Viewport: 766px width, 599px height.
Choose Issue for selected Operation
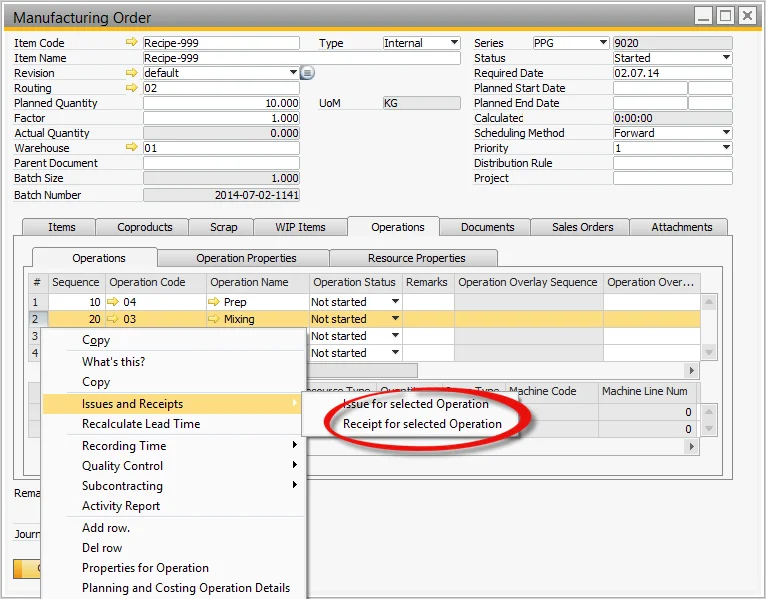[x=416, y=404]
